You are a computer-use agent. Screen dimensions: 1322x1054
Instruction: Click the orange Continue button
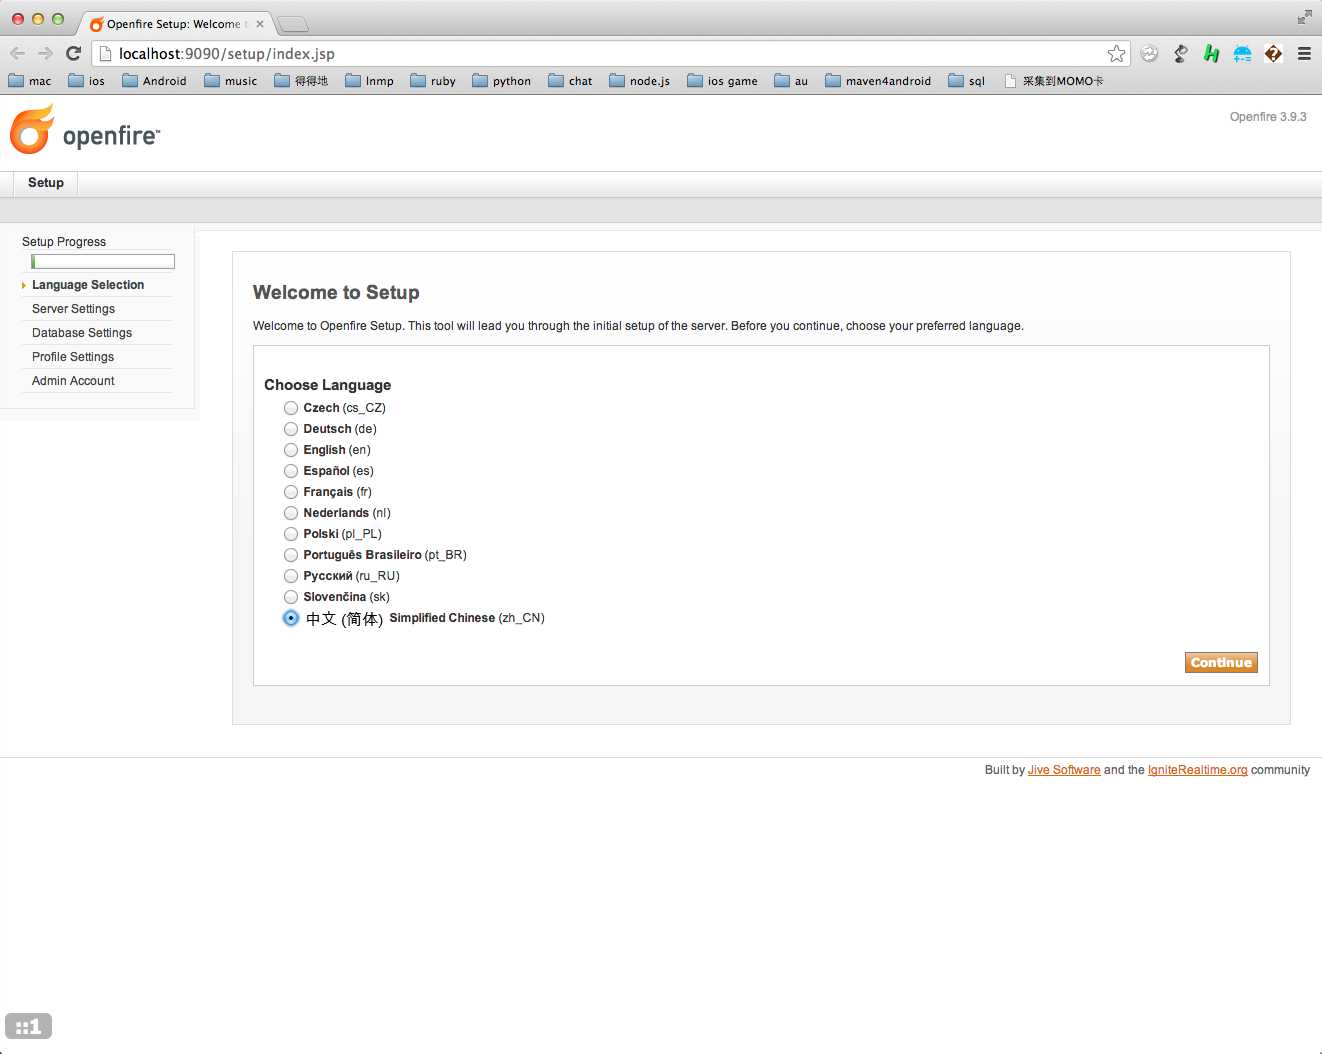pyautogui.click(x=1221, y=663)
